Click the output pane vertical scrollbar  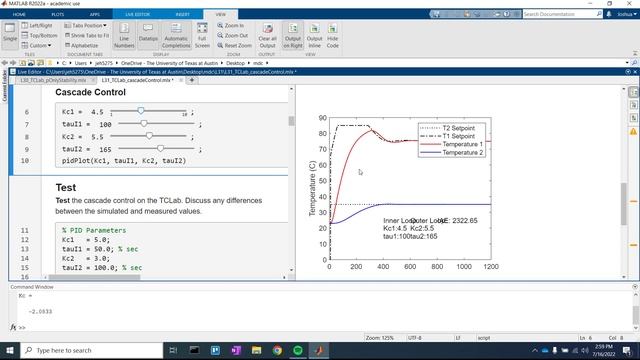tap(623, 204)
